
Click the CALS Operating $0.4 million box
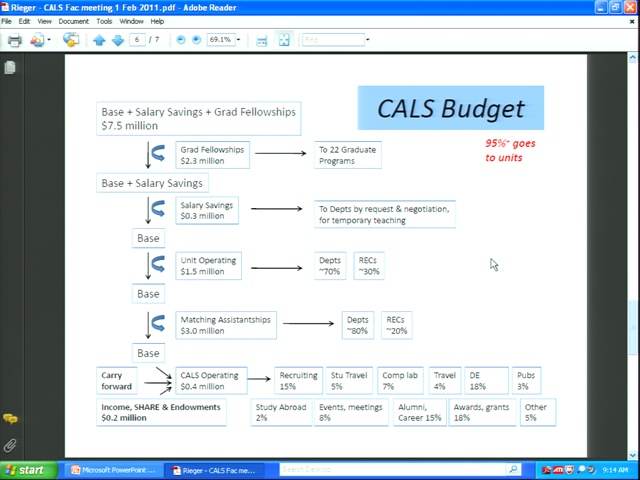point(211,381)
